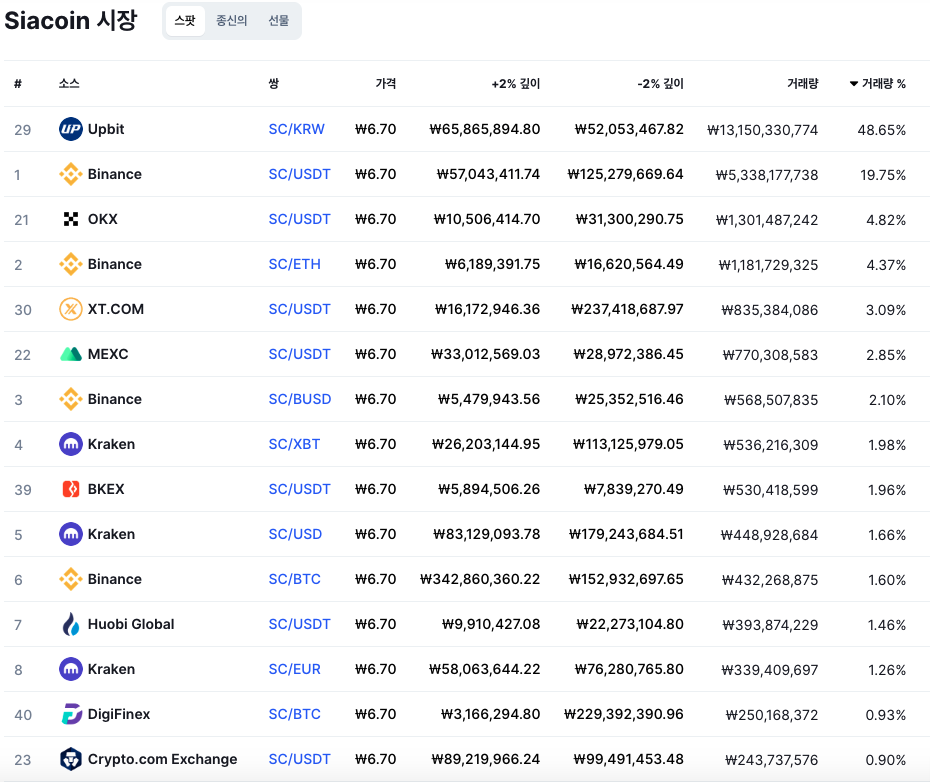Click Binance logo in SC/BUSD row
930x782 pixels.
[x=71, y=399]
